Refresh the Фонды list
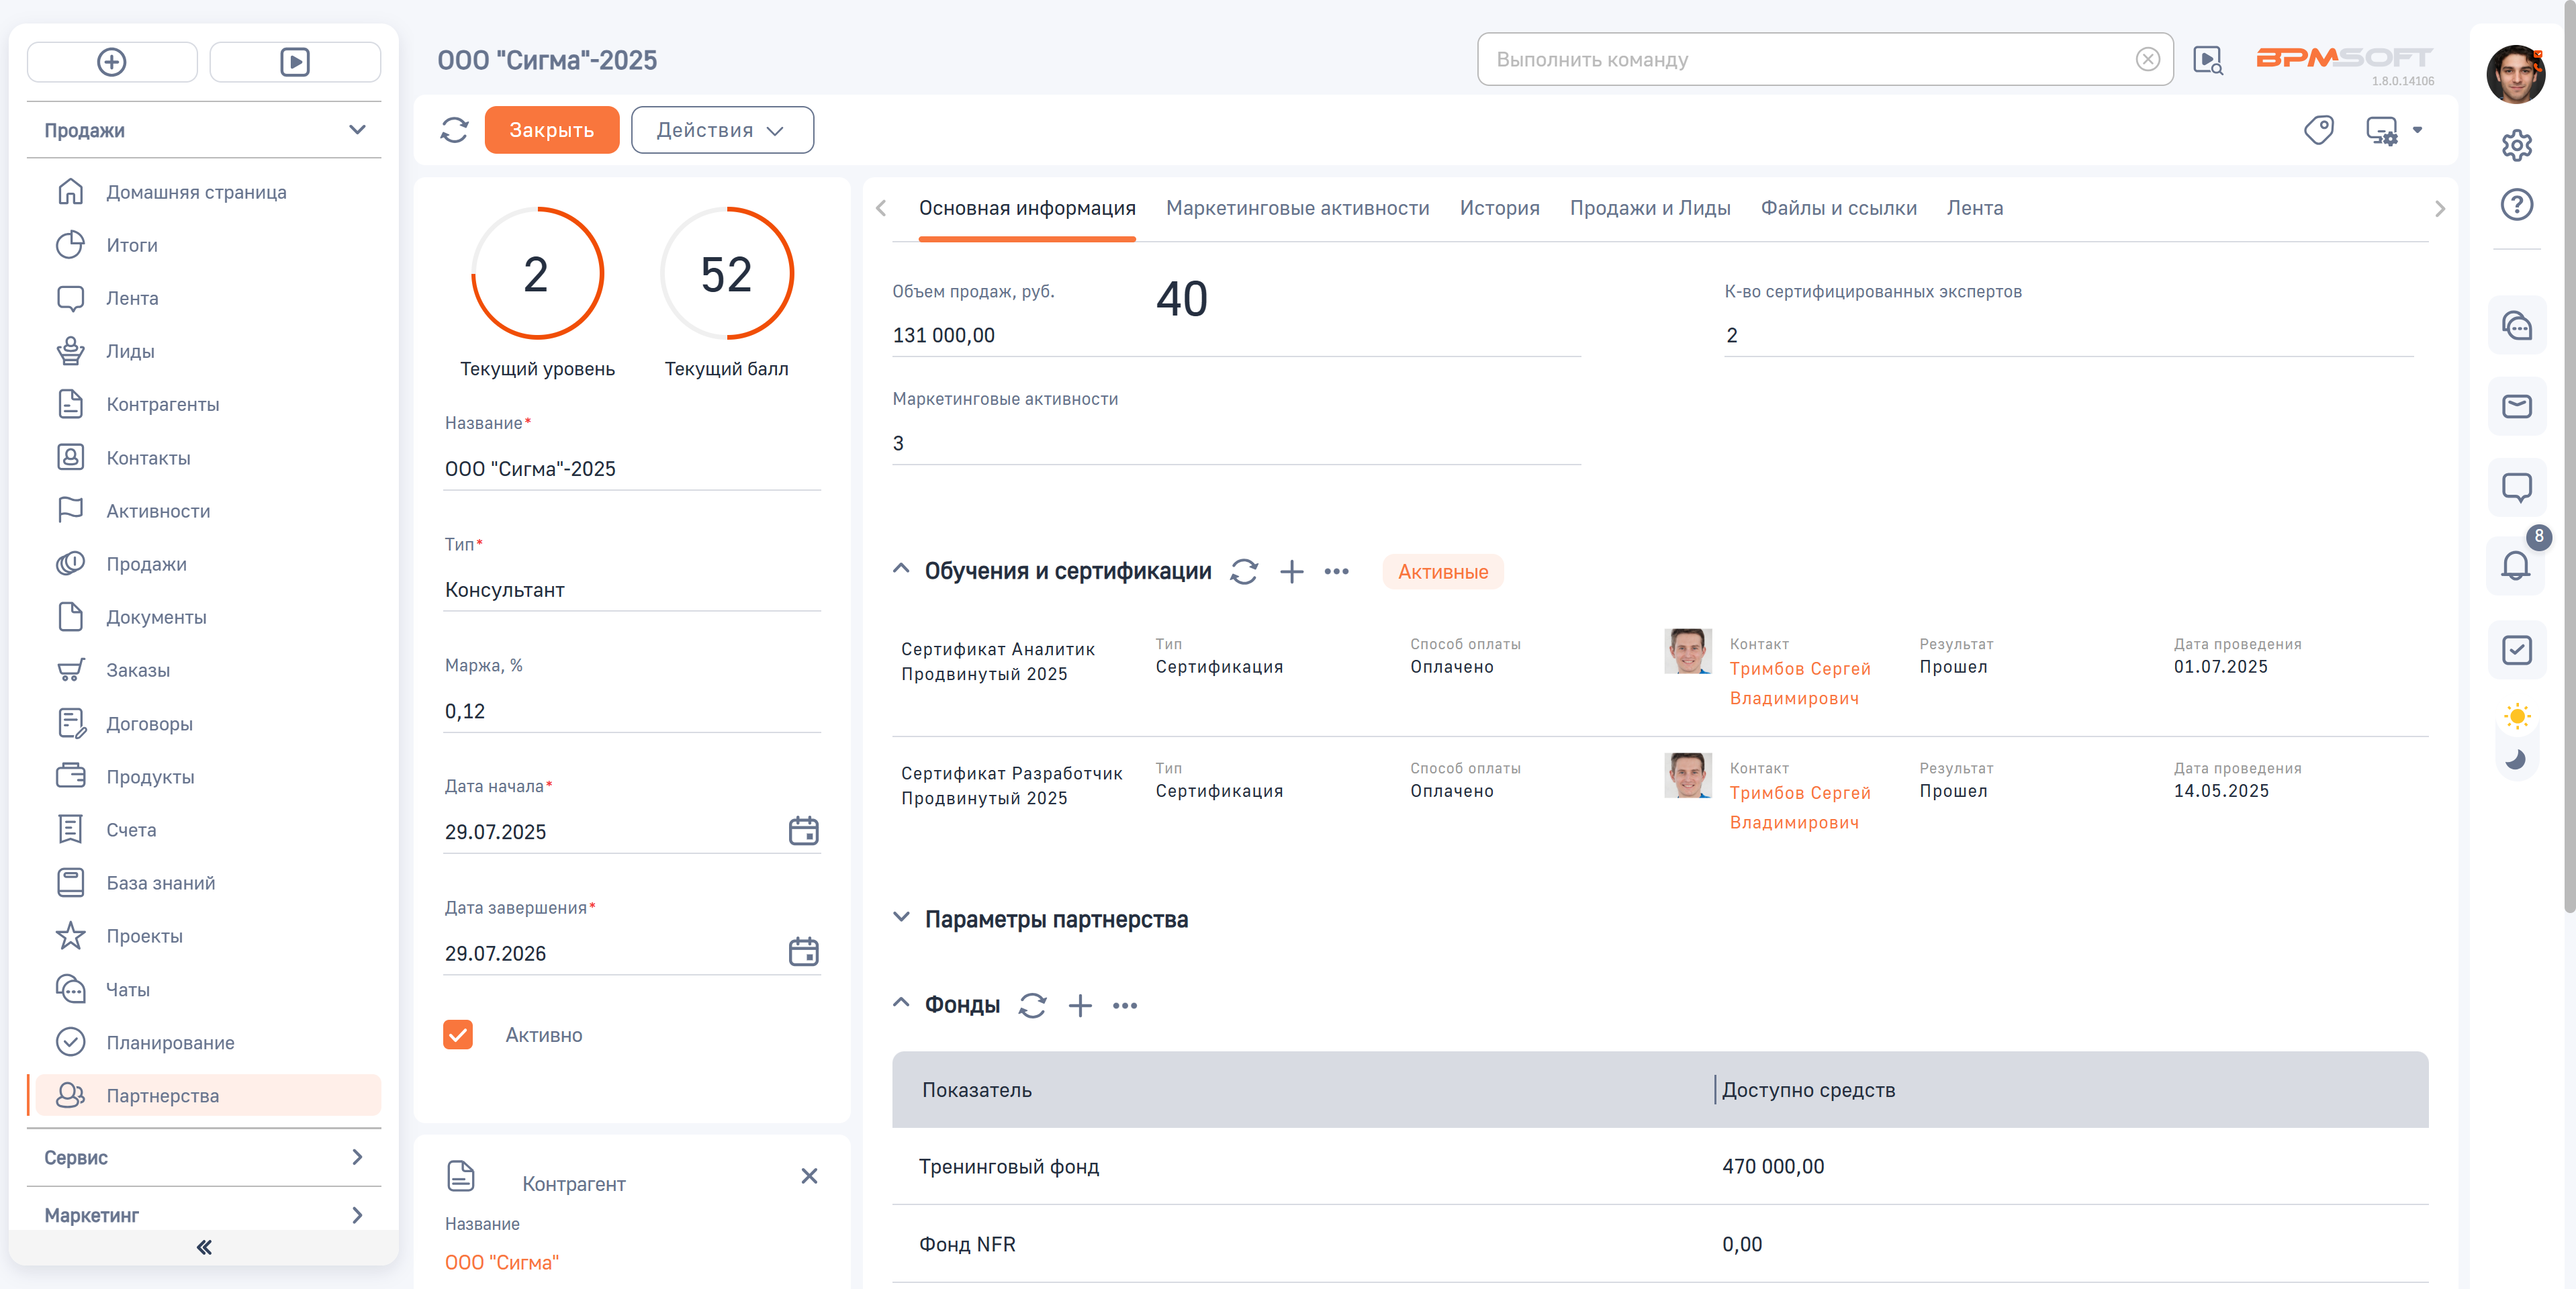Screen dimensions: 2576x1289 point(1033,1005)
